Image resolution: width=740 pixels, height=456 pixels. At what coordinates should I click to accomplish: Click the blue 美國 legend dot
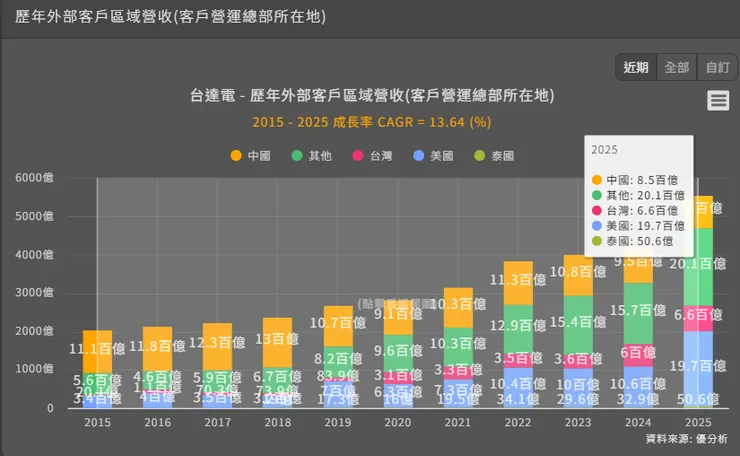coord(419,156)
